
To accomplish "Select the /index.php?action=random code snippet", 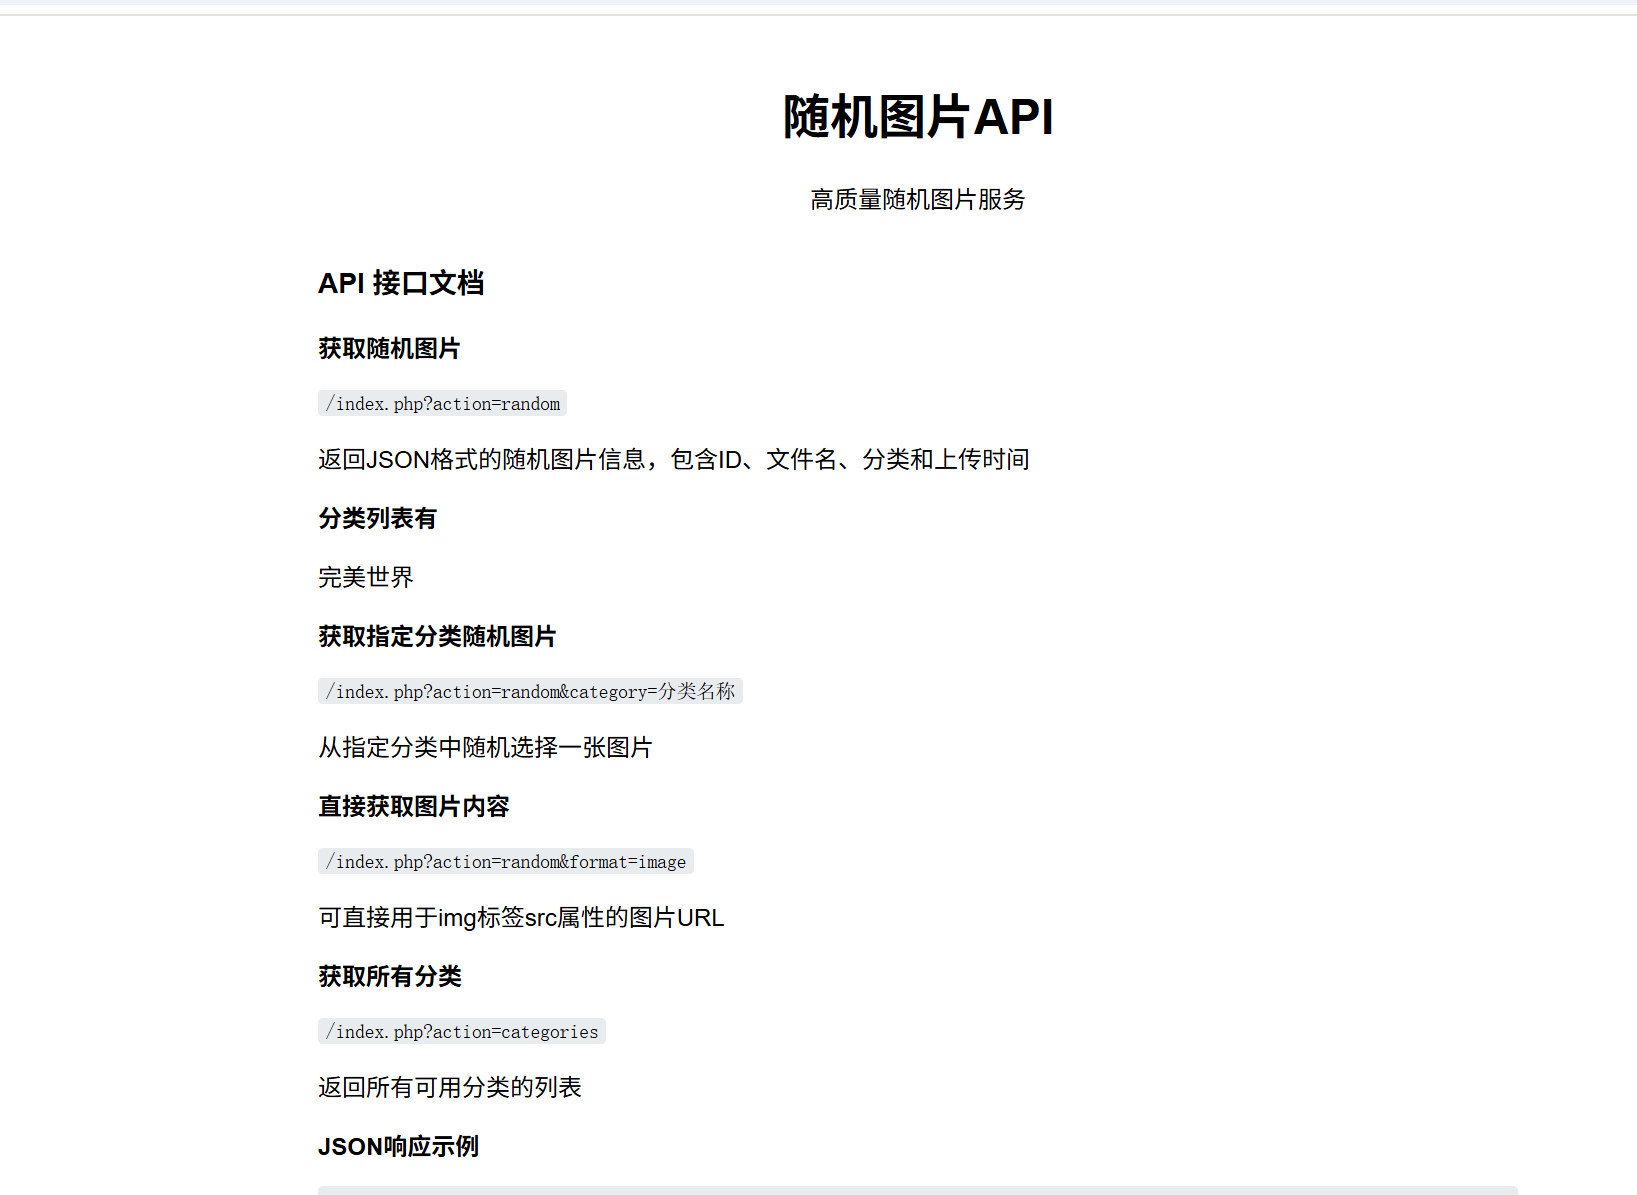I will click(x=442, y=403).
